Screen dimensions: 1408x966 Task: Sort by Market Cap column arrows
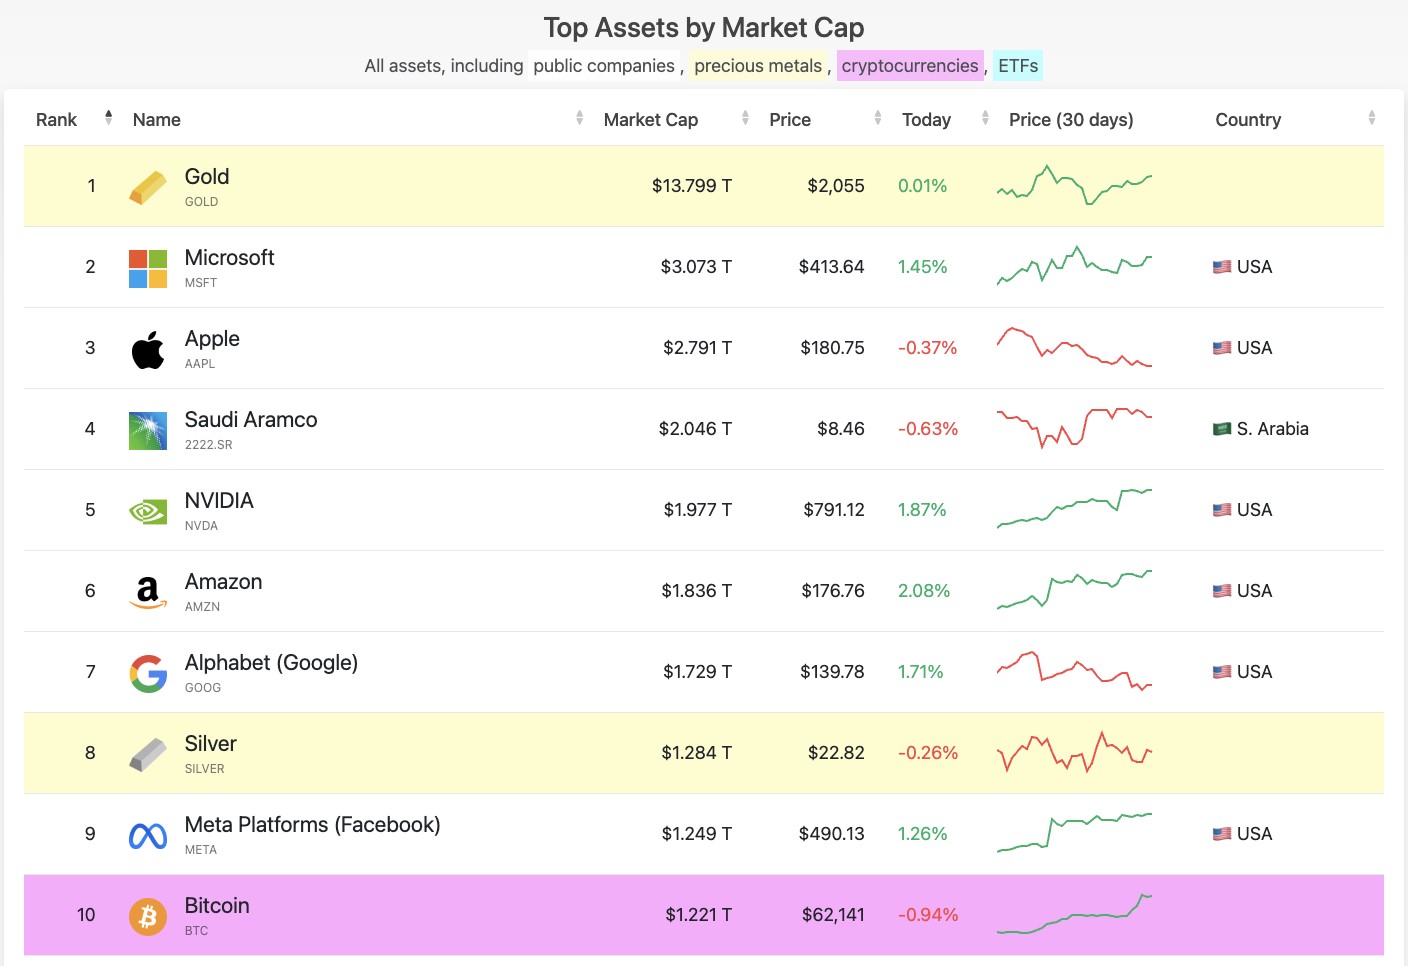[745, 119]
